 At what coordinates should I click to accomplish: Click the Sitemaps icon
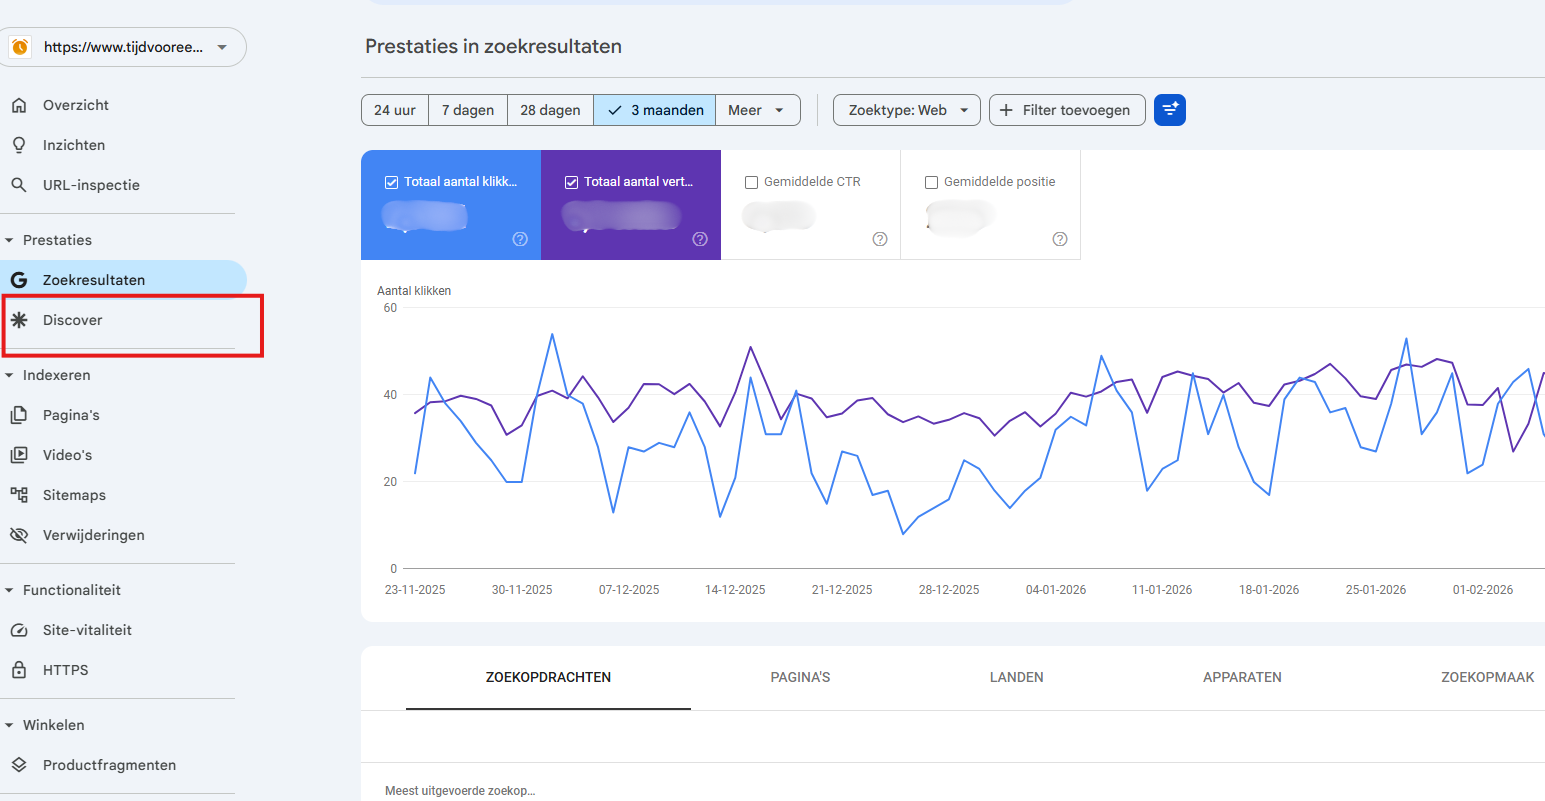point(20,494)
